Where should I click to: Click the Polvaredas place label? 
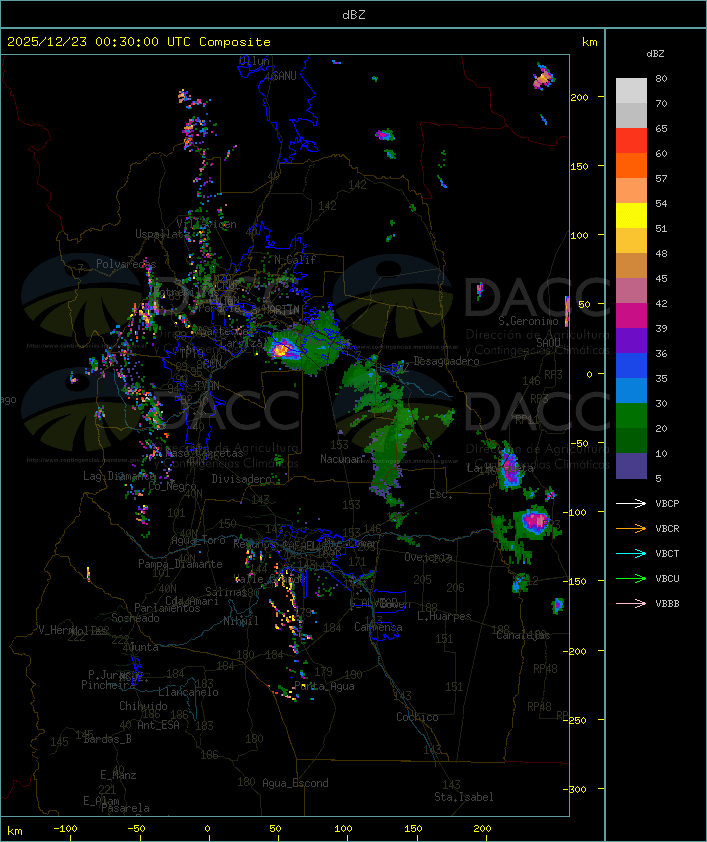click(x=126, y=264)
